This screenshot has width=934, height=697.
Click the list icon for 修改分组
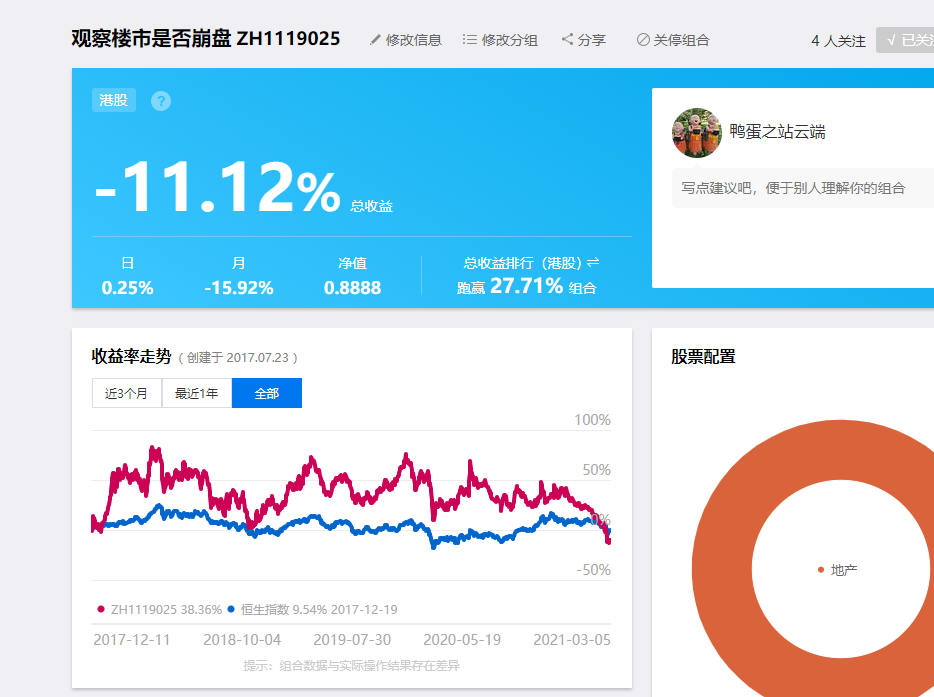coord(470,40)
